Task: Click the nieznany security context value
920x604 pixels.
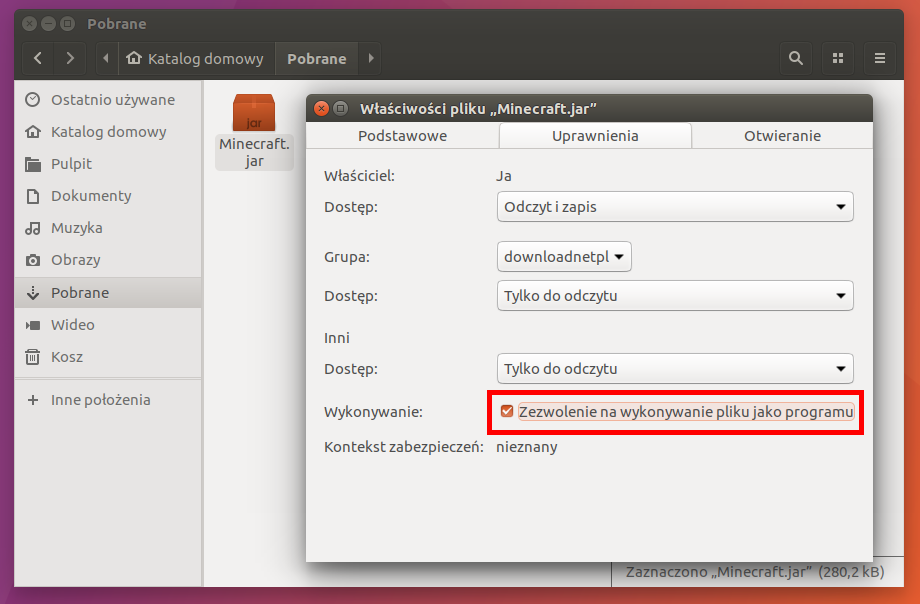Action: click(527, 447)
